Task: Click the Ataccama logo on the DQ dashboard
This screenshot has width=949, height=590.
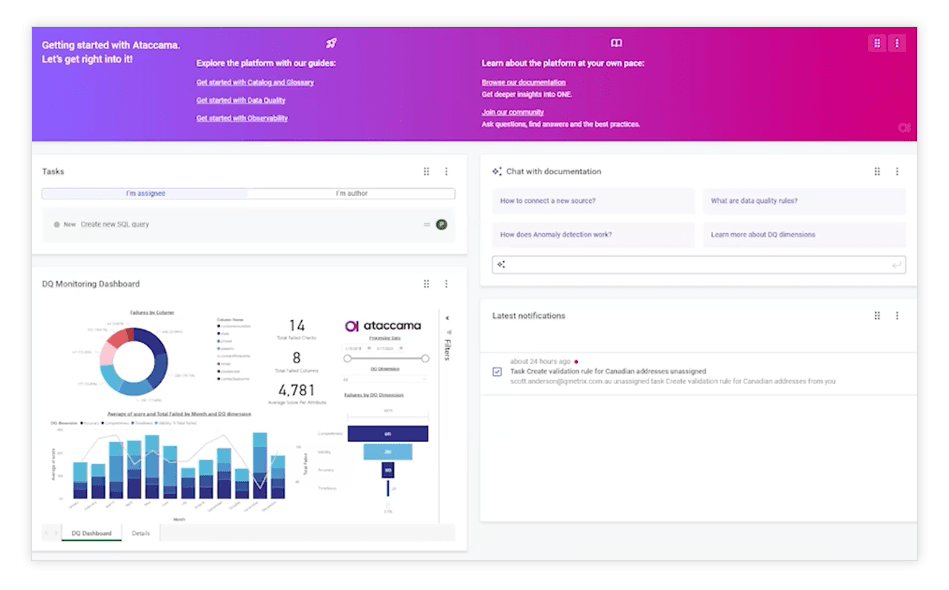Action: click(383, 325)
